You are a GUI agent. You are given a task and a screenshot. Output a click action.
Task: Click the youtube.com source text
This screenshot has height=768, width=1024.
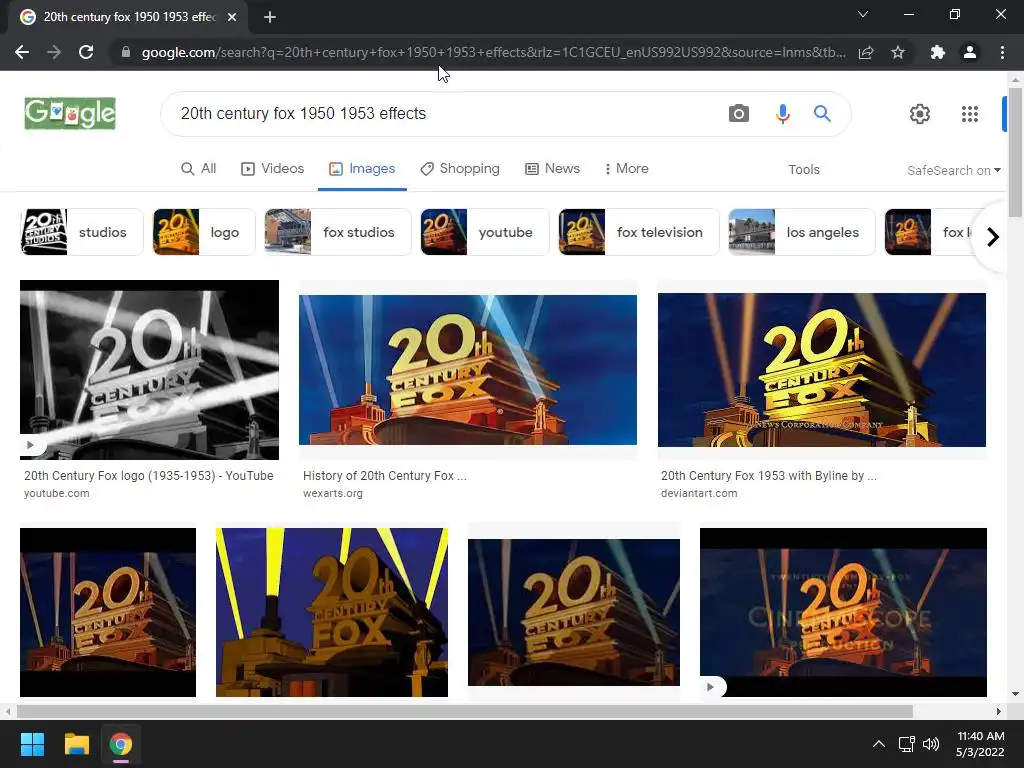click(x=57, y=493)
